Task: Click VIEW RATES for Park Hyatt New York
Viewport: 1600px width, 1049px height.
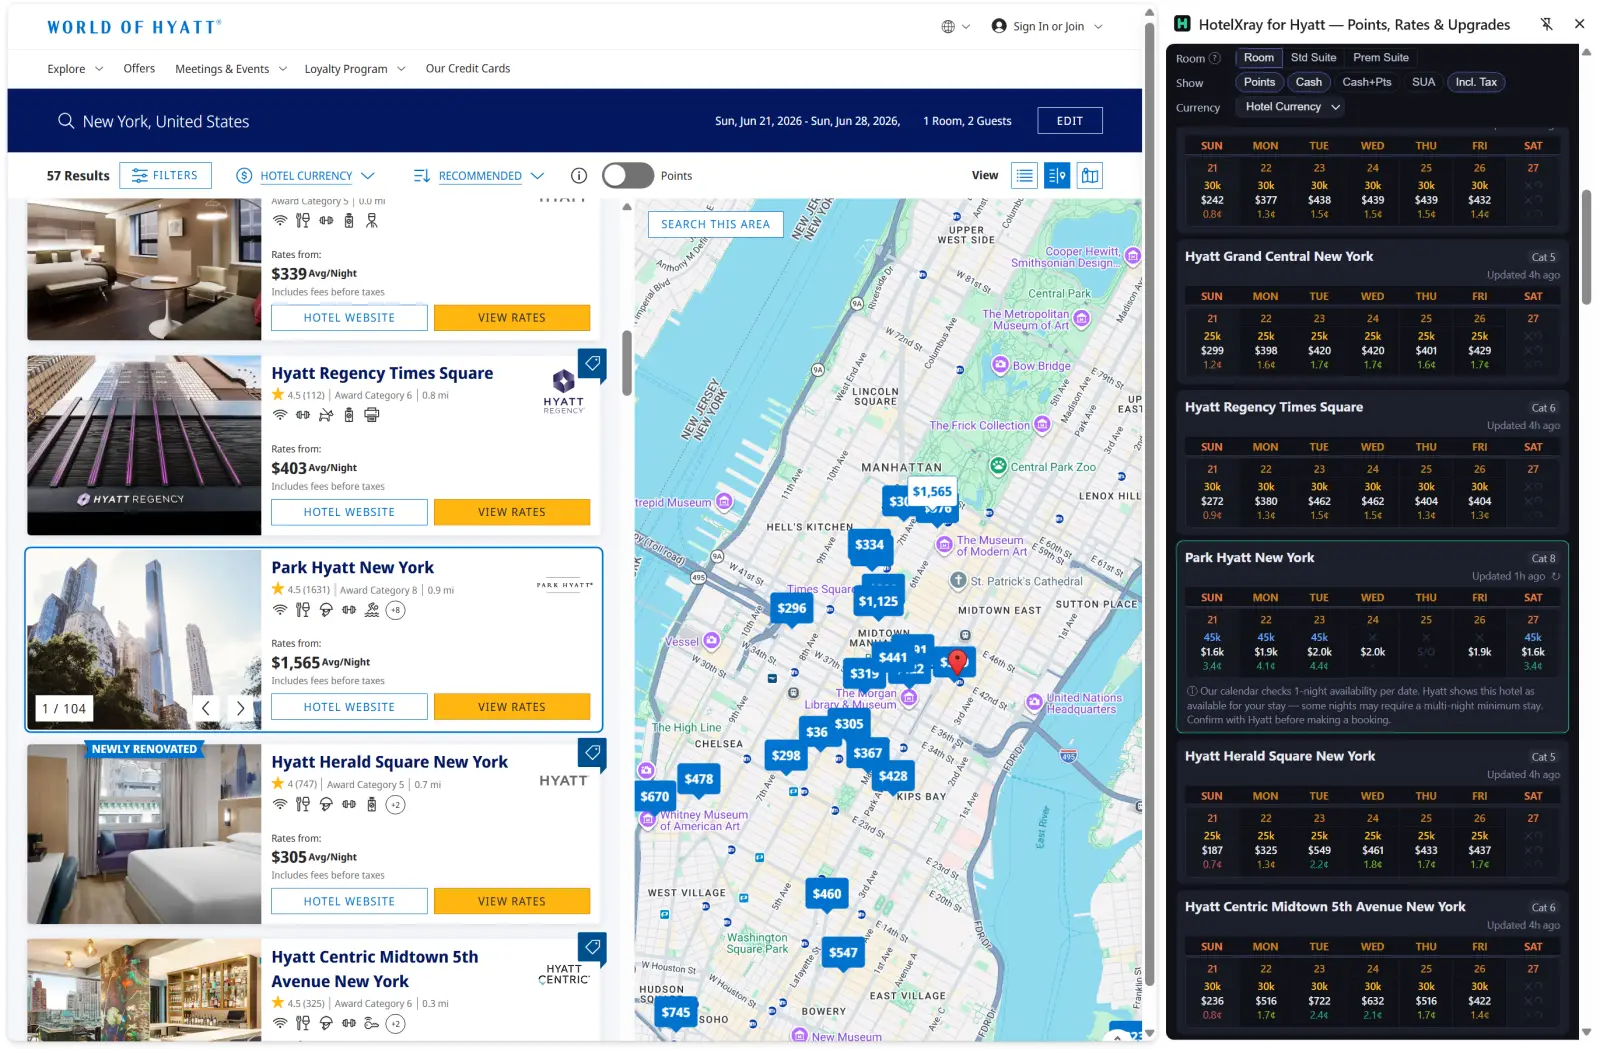Action: (x=512, y=707)
